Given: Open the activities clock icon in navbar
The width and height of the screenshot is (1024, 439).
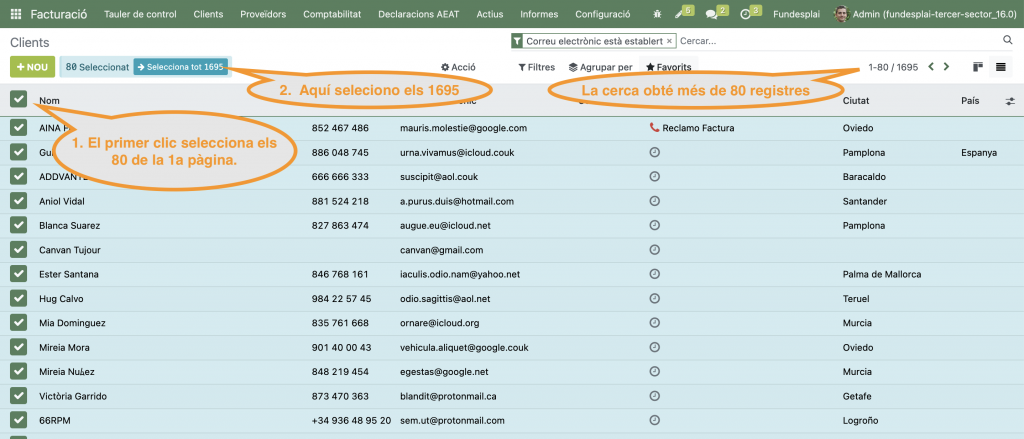Looking at the screenshot, I should pyautogui.click(x=745, y=14).
